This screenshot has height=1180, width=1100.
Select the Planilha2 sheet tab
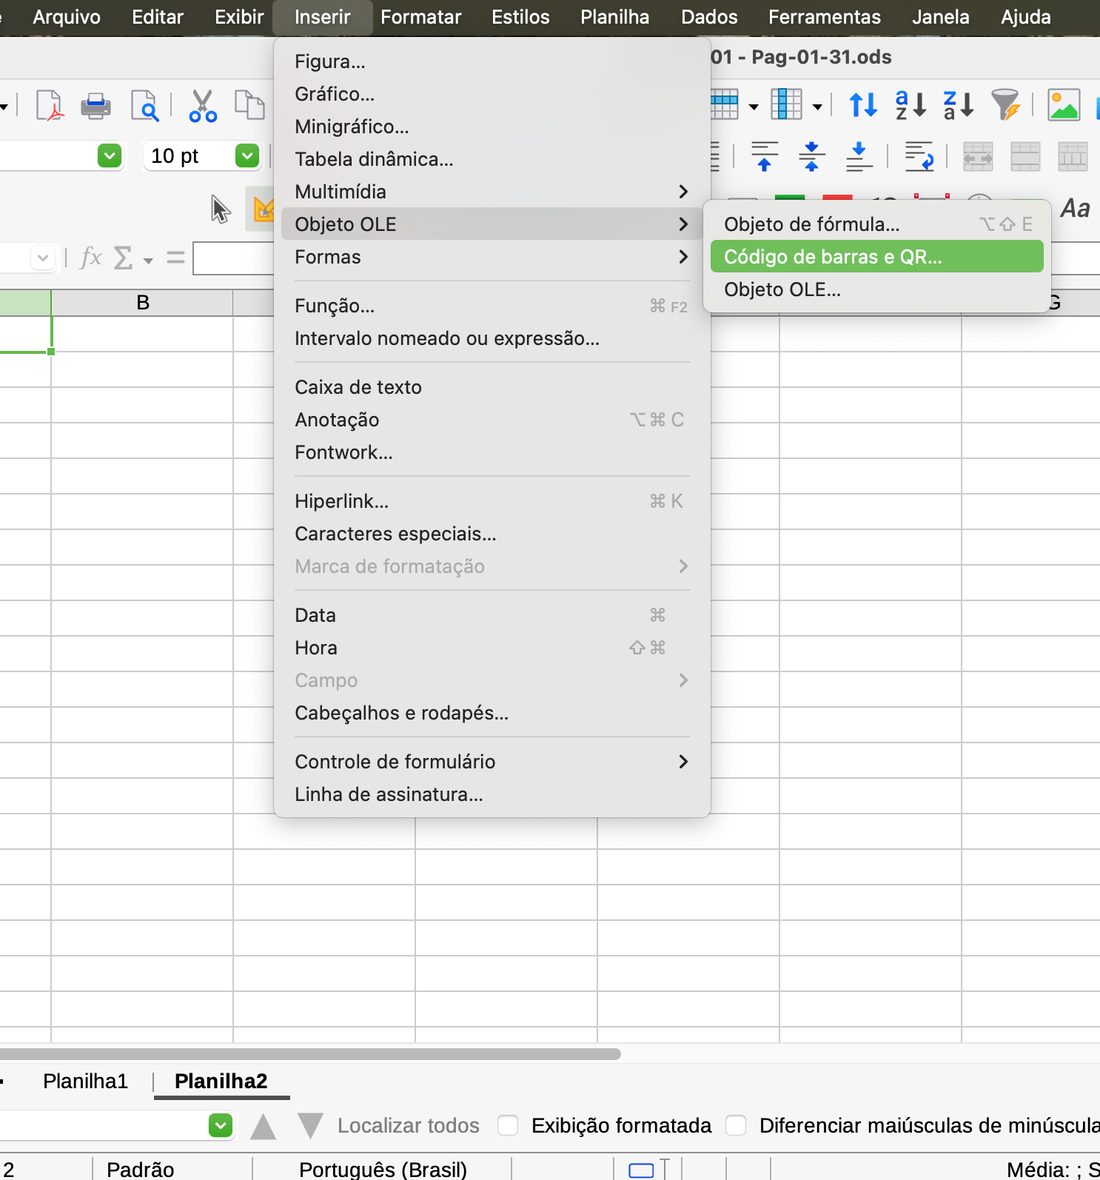(221, 1081)
